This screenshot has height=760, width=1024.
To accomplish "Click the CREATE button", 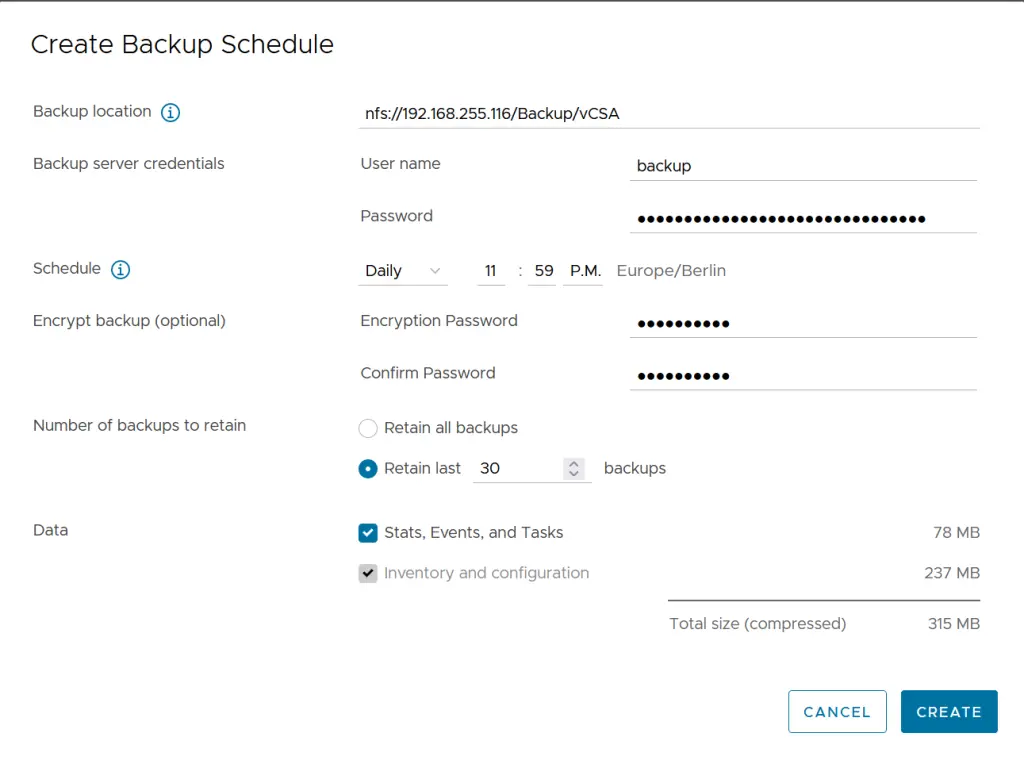I will [x=948, y=711].
